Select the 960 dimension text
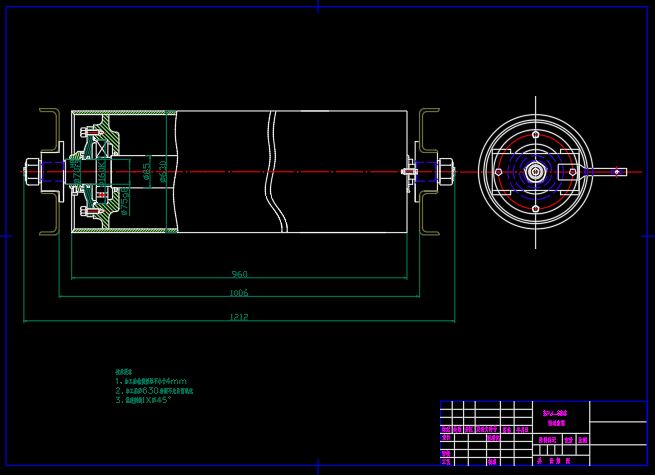Screen dimensions: 655x475 pos(239,273)
